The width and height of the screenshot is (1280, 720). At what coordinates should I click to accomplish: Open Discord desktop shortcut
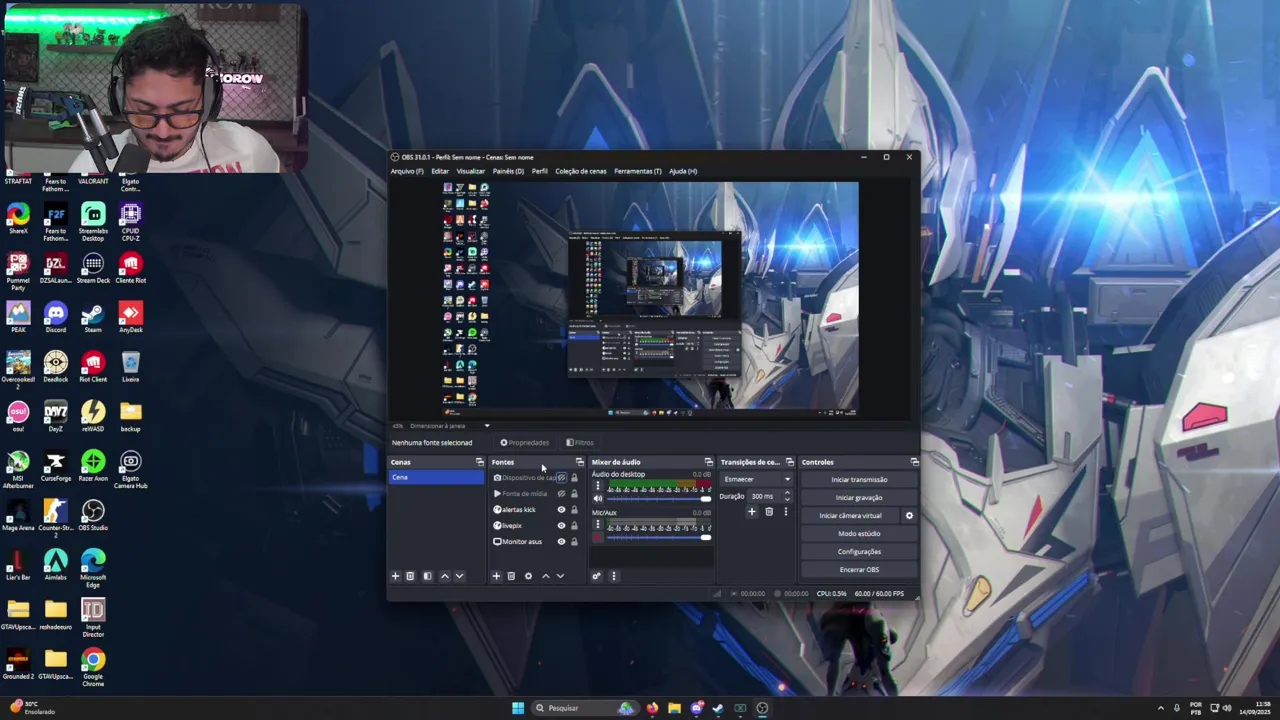[x=56, y=319]
